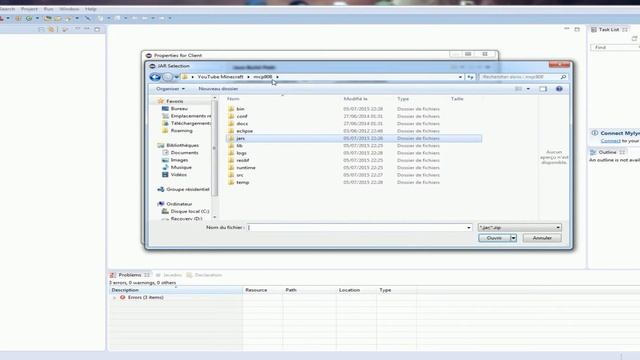Sort files by the Modifié le column
Viewport: 640px width, 360px height.
tap(355, 99)
